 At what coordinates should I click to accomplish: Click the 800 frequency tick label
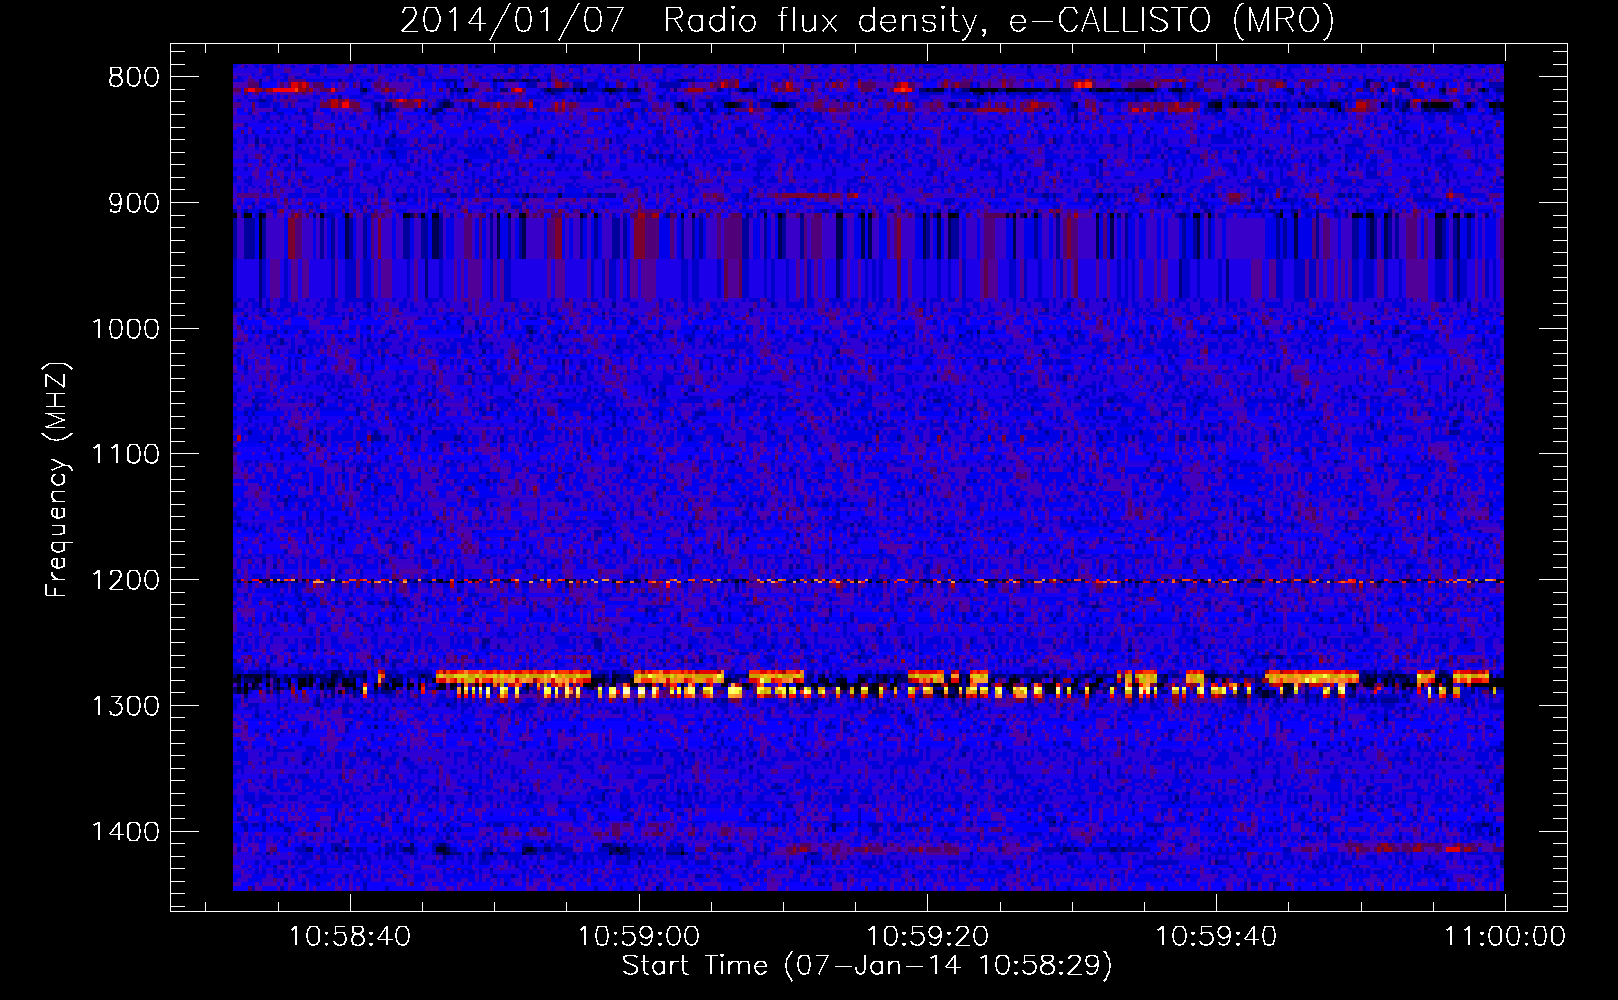pos(134,78)
